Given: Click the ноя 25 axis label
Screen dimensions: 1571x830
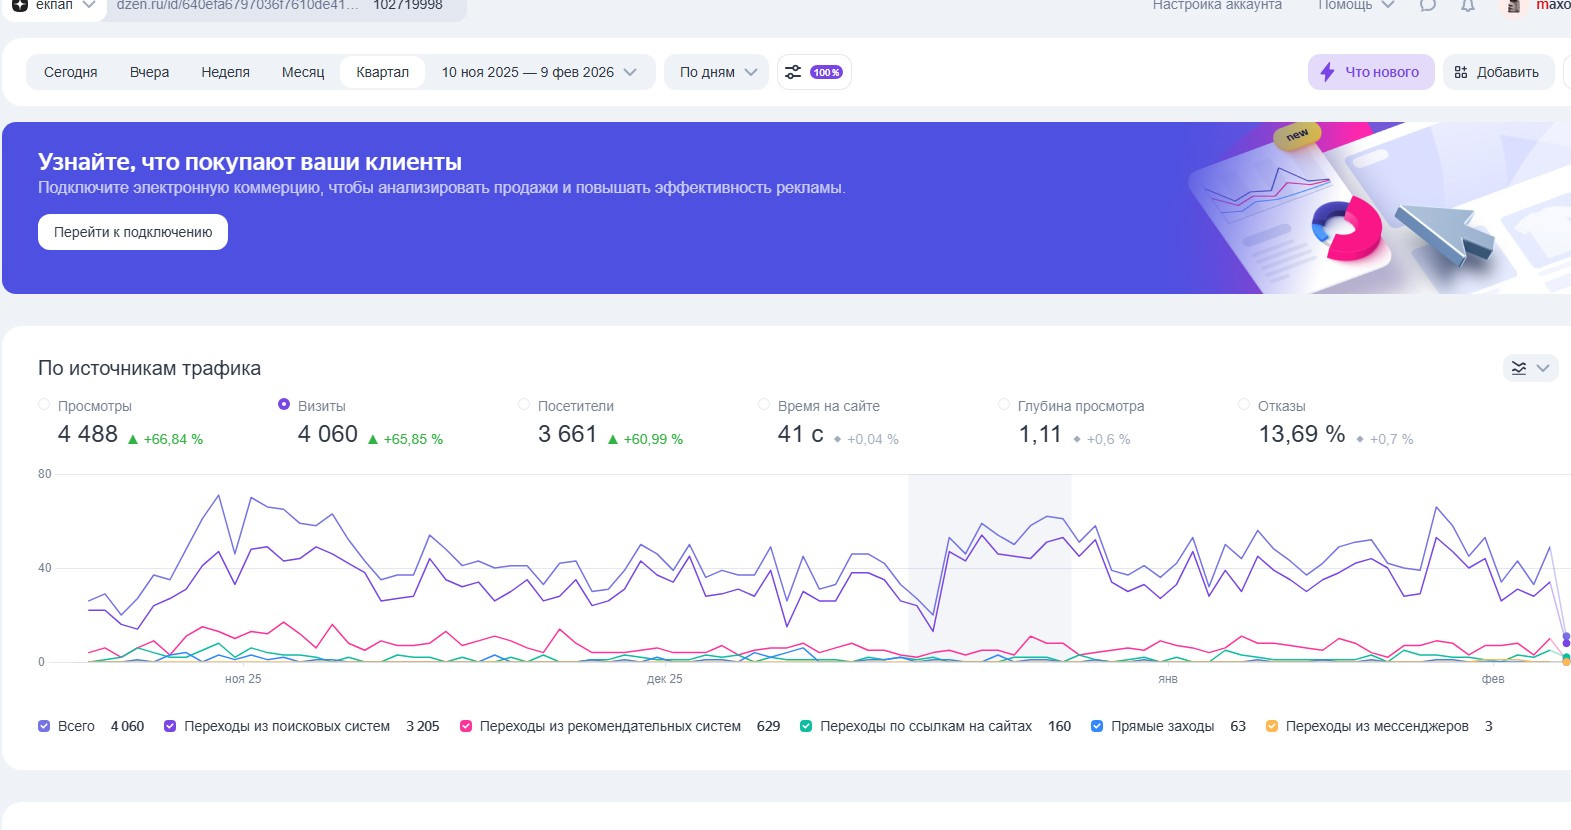Looking at the screenshot, I should click(x=243, y=679).
